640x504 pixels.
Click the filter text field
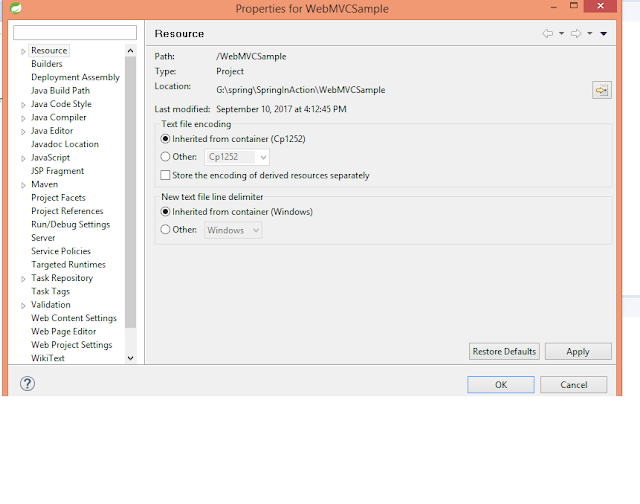tap(75, 33)
